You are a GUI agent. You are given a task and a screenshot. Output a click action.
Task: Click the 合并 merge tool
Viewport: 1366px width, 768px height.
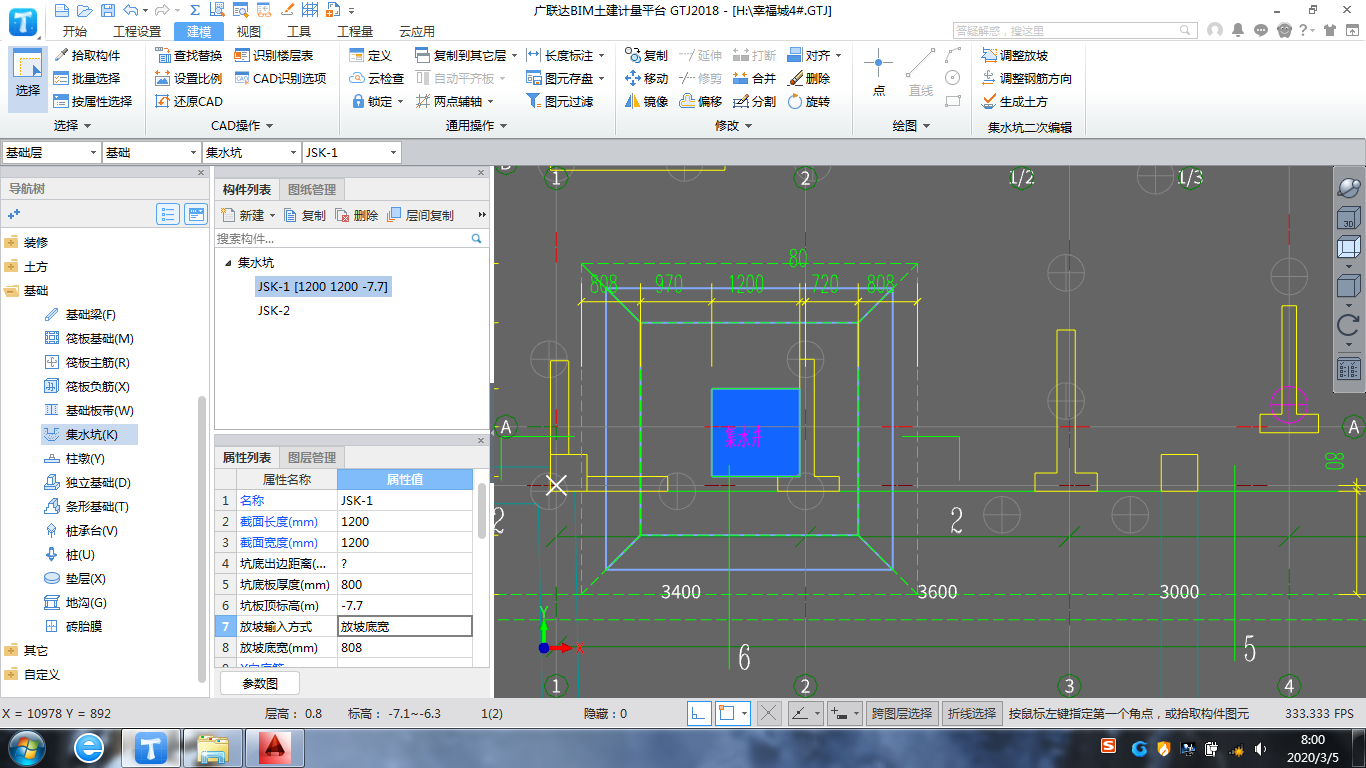coord(754,78)
